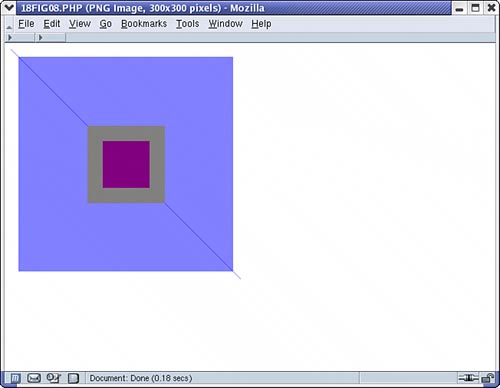Open the Bookmarks menu
Image resolution: width=500 pixels, height=388 pixels.
point(144,24)
